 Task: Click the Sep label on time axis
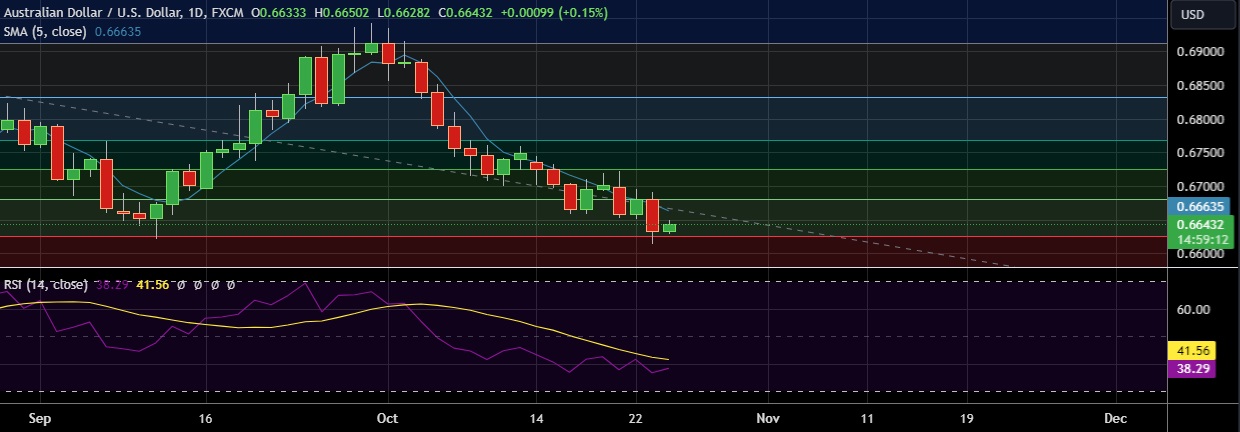40,417
